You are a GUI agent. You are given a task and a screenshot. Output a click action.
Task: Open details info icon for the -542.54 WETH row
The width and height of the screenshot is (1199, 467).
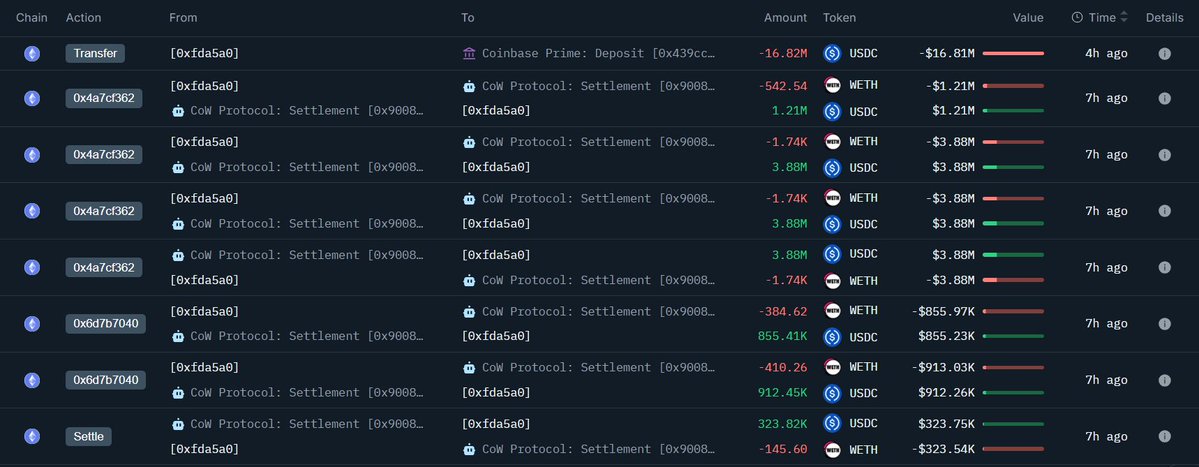tap(1165, 99)
